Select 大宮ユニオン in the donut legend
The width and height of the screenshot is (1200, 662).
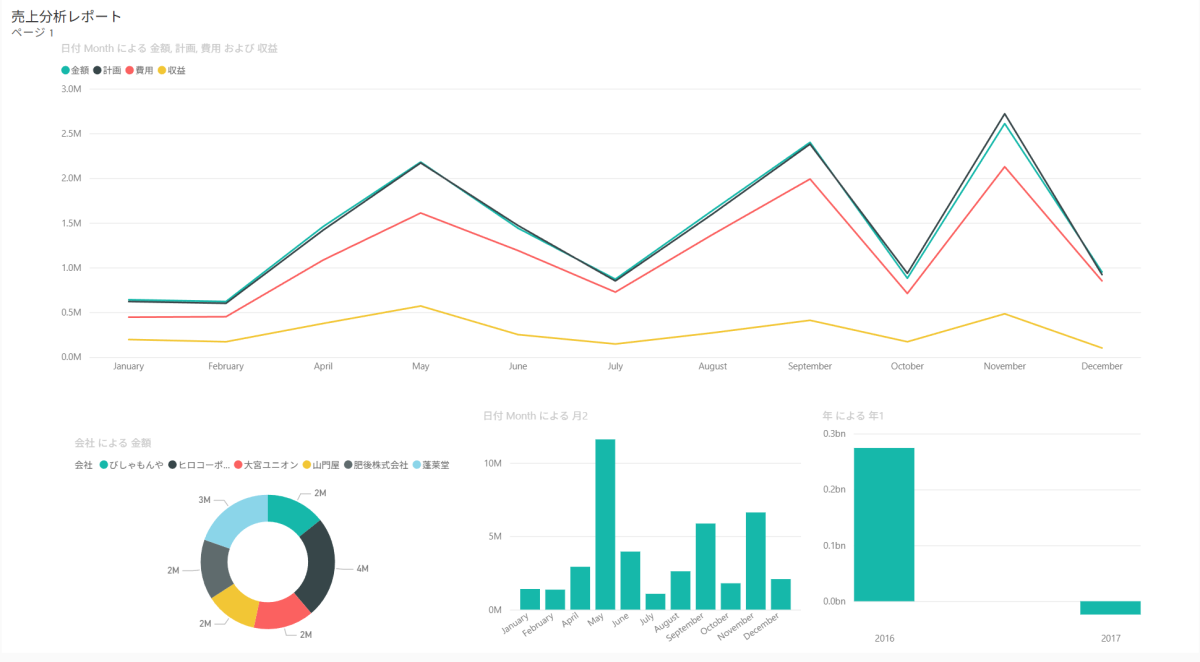click(270, 465)
